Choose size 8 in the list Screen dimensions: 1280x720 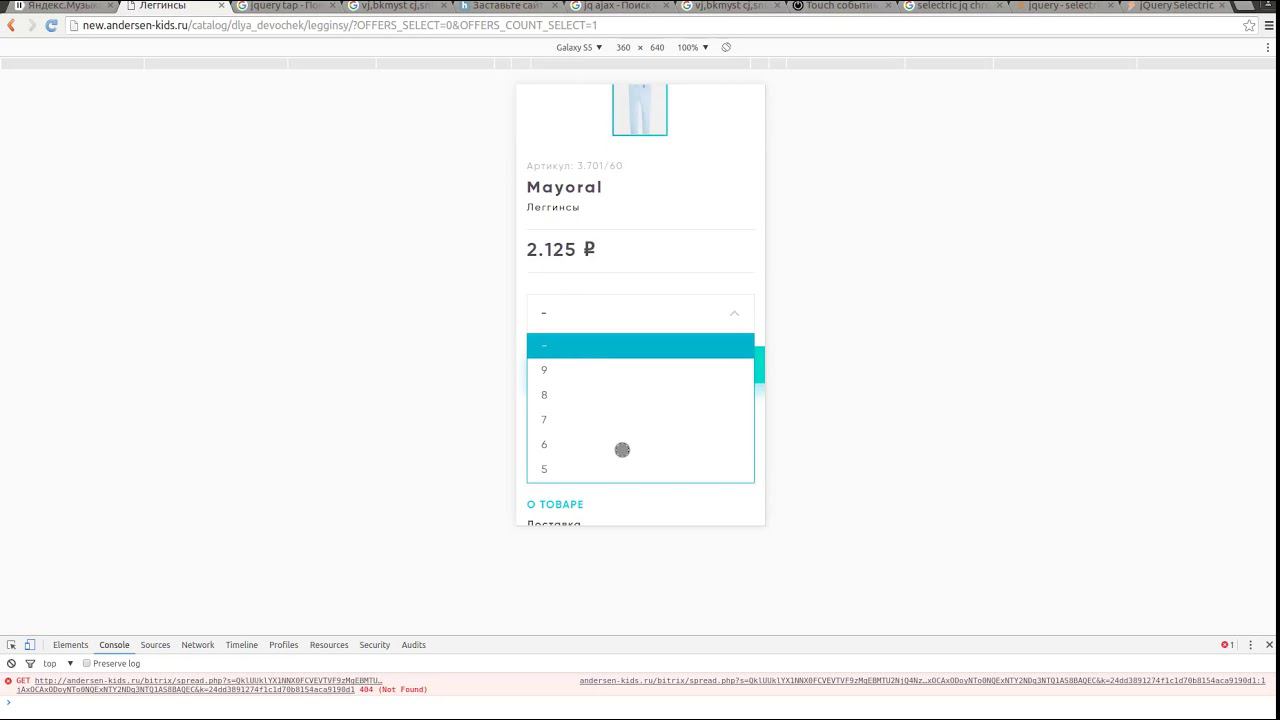click(640, 395)
